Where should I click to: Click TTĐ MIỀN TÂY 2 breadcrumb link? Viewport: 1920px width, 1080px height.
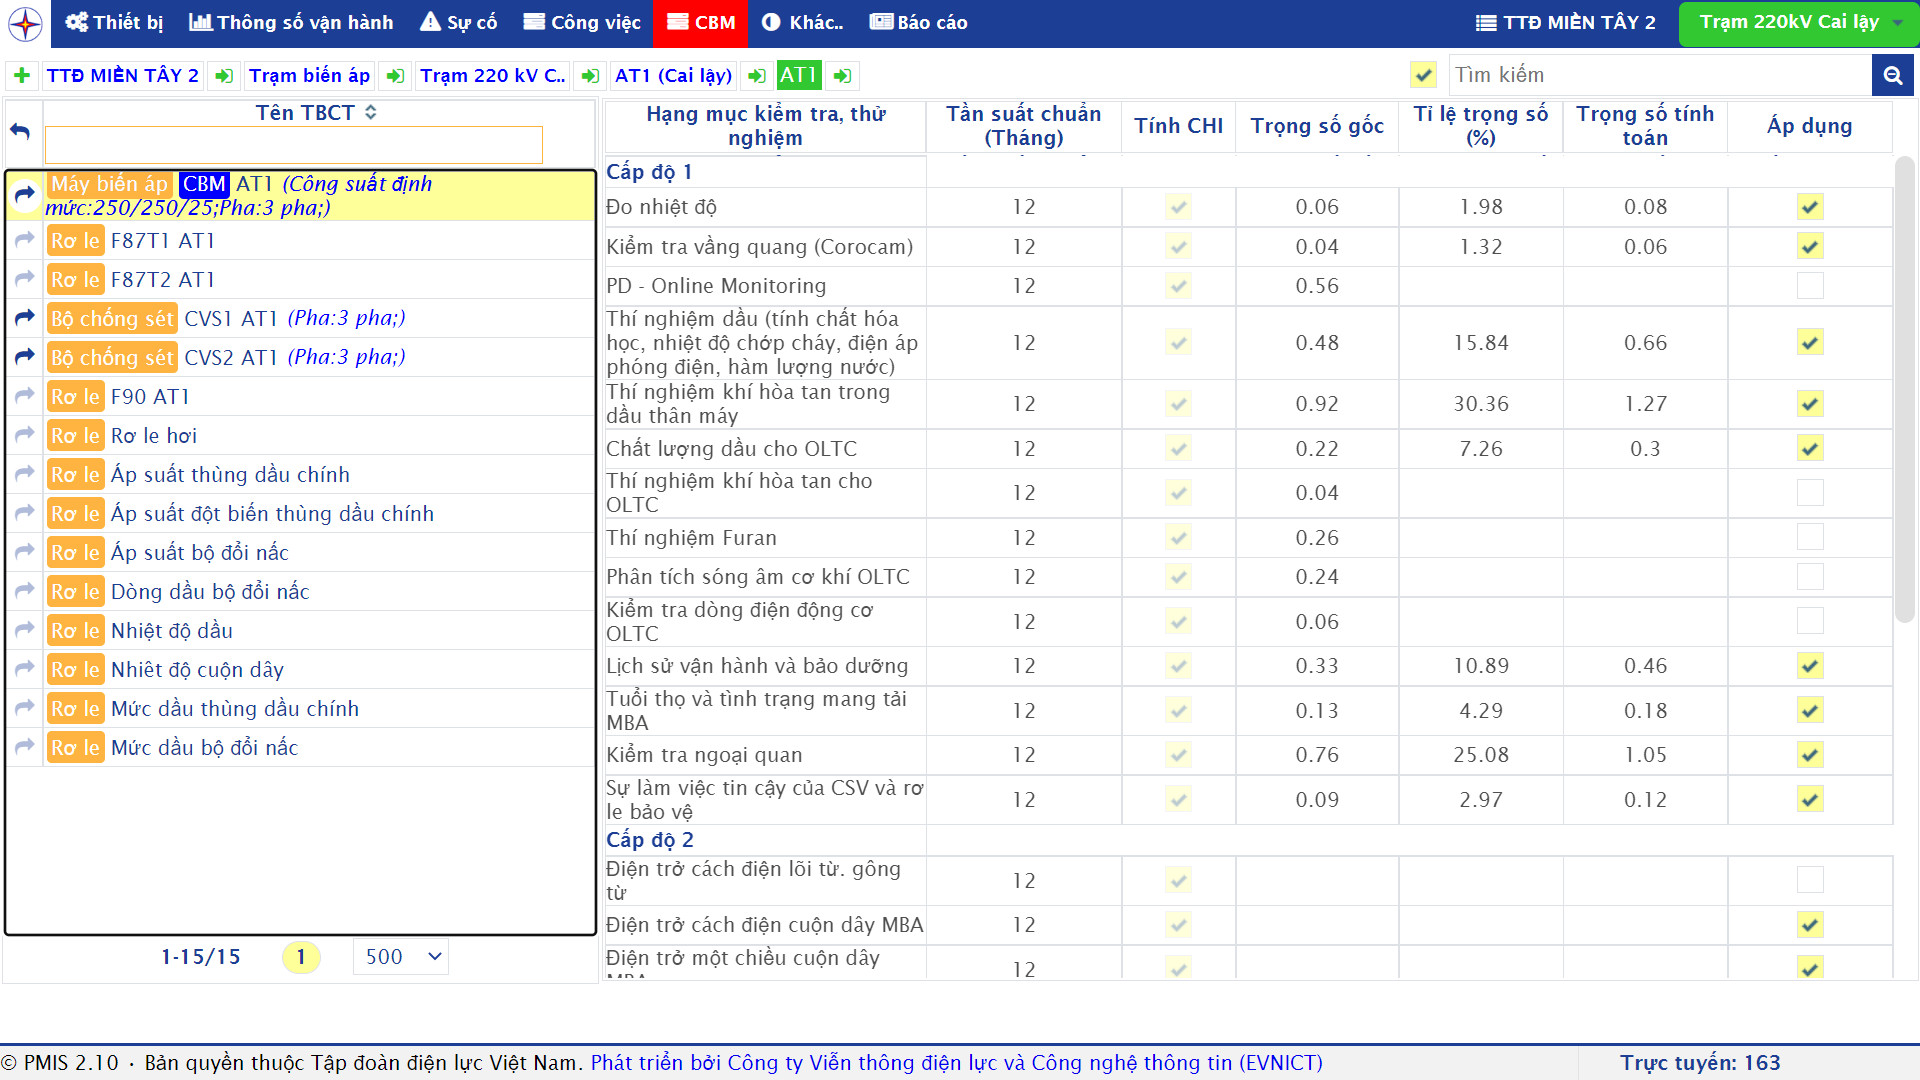point(122,76)
